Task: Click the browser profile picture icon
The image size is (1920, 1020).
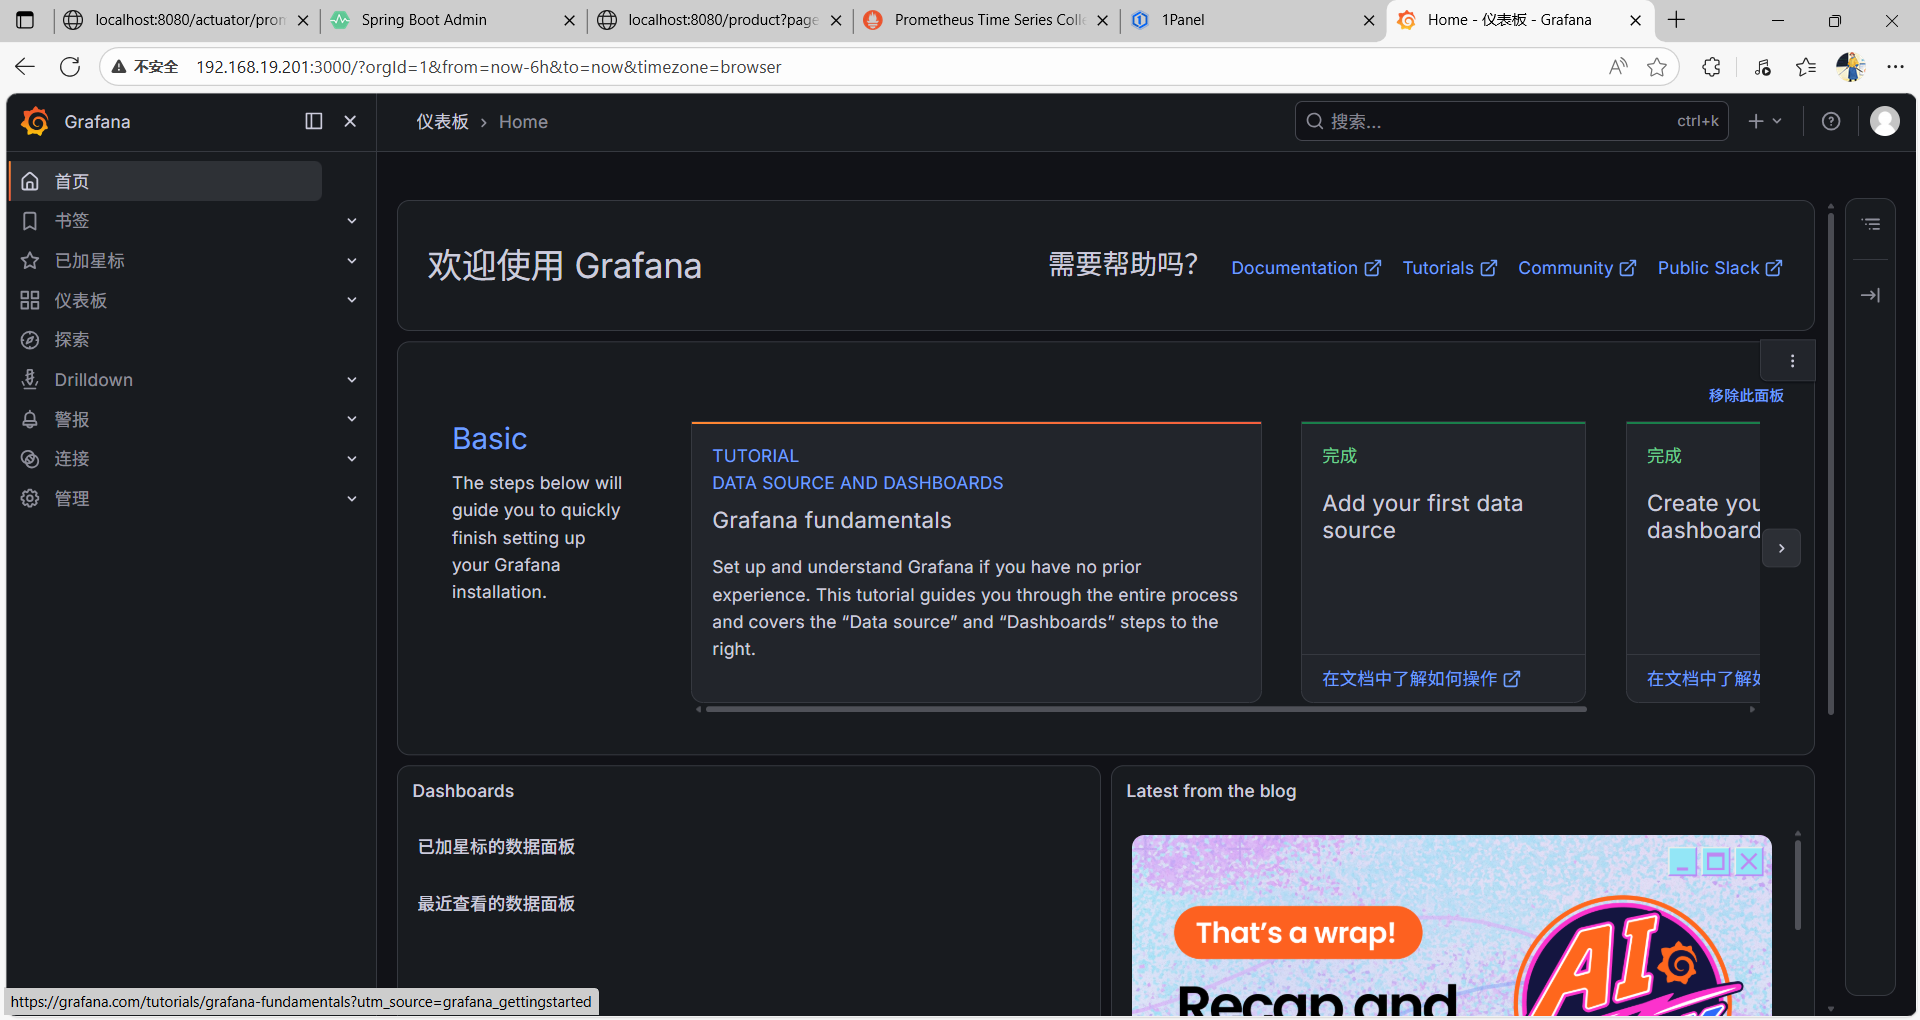Action: 1850,67
